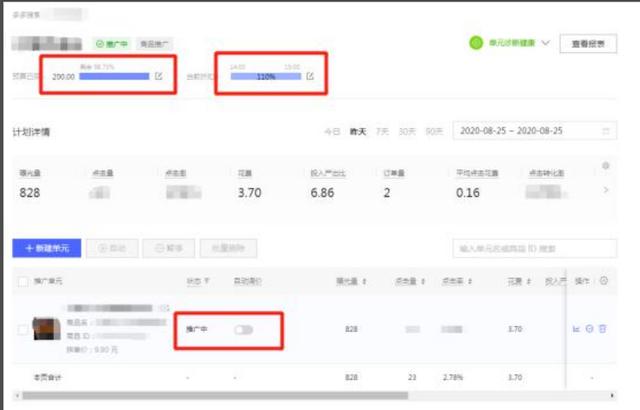This screenshot has width=640, height=410.
Task: Click the 投入产出比 value 6.86 card
Action: pos(322,193)
